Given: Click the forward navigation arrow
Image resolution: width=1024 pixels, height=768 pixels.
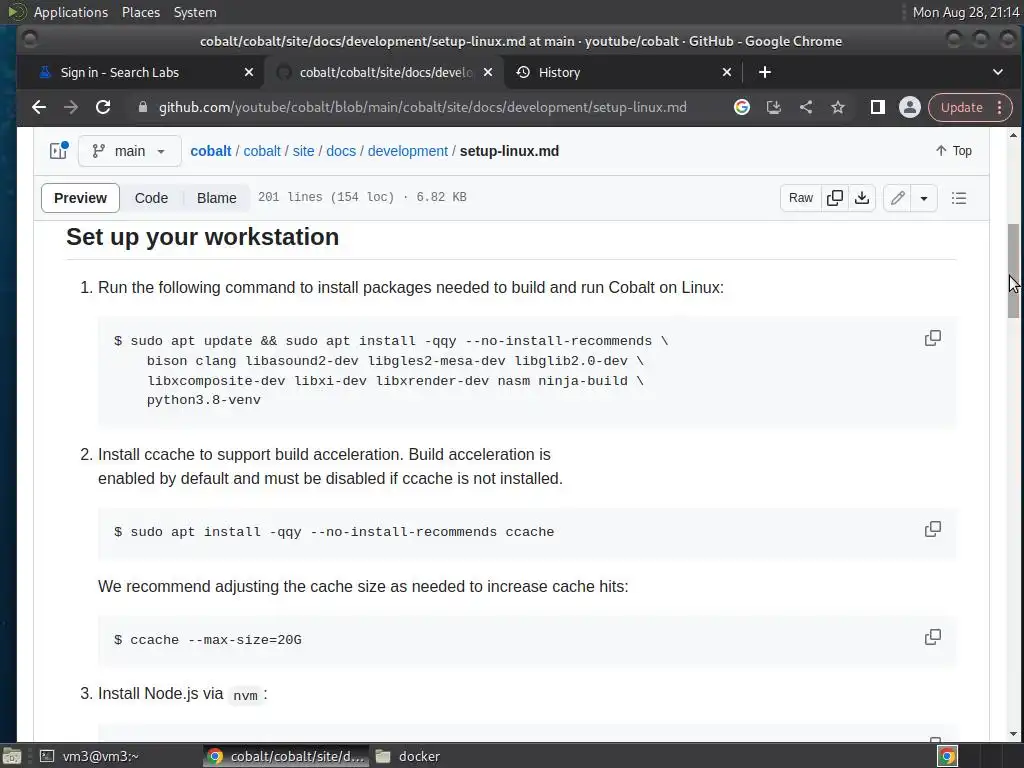Looking at the screenshot, I should click(71, 107).
